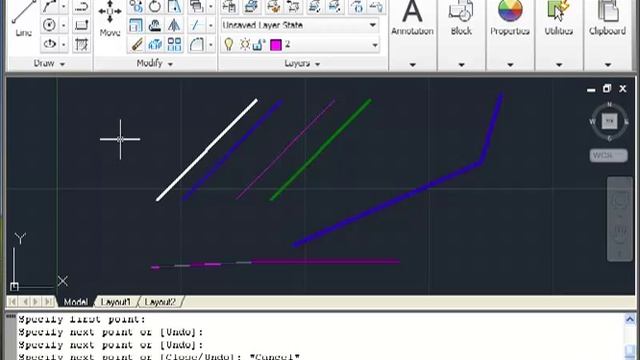Activate the Move tool
640x360 pixels.
pos(110,18)
